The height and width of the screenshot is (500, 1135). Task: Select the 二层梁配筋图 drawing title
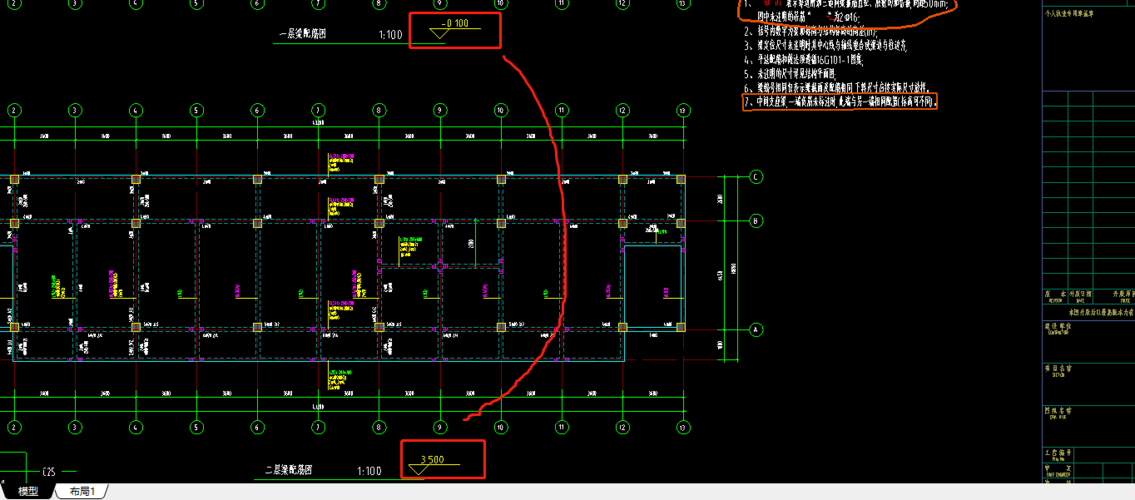tap(288, 470)
